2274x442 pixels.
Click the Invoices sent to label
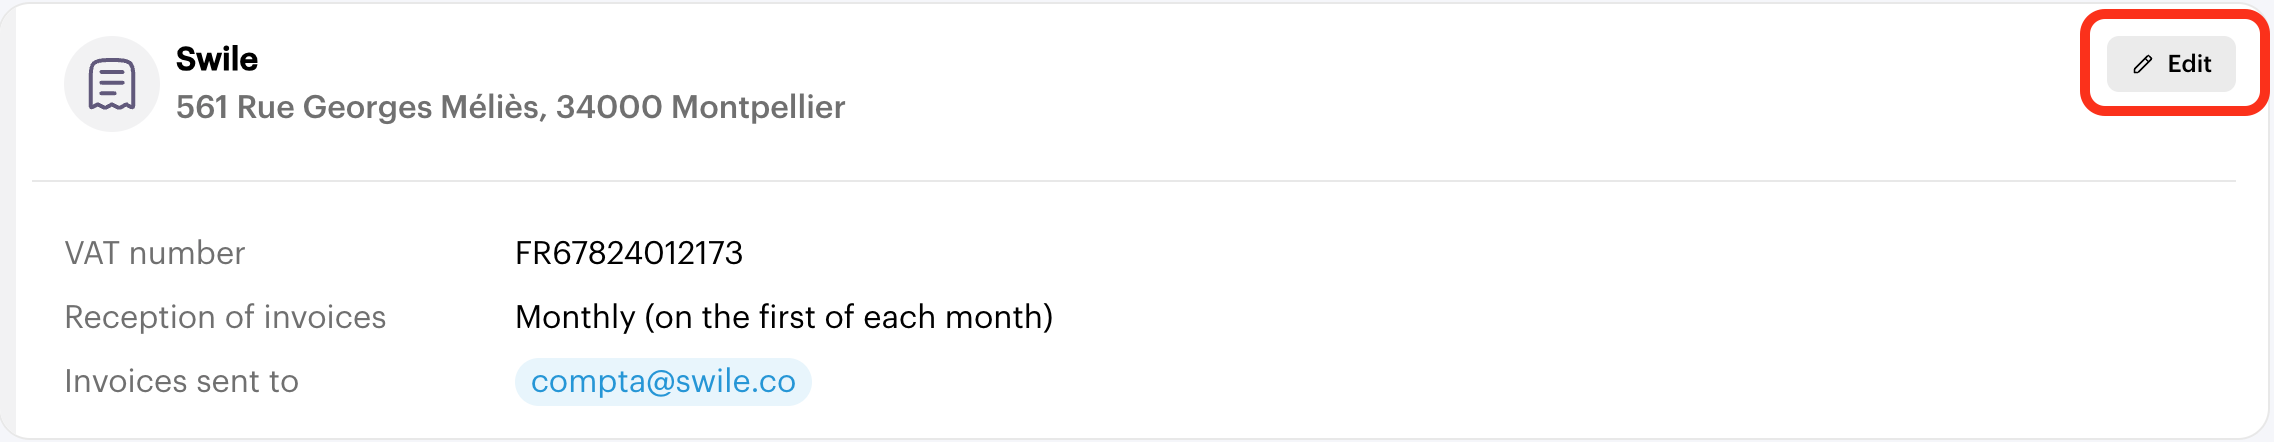click(x=182, y=381)
